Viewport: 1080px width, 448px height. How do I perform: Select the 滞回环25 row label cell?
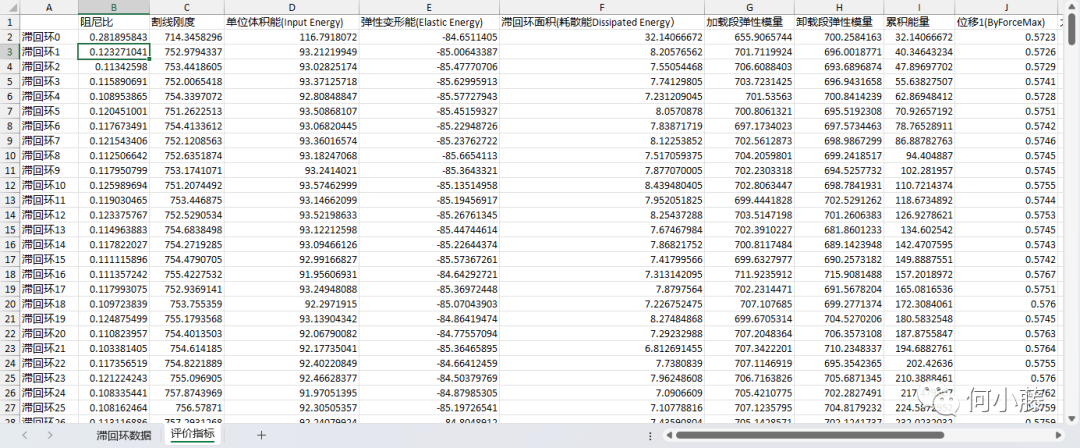[49, 407]
